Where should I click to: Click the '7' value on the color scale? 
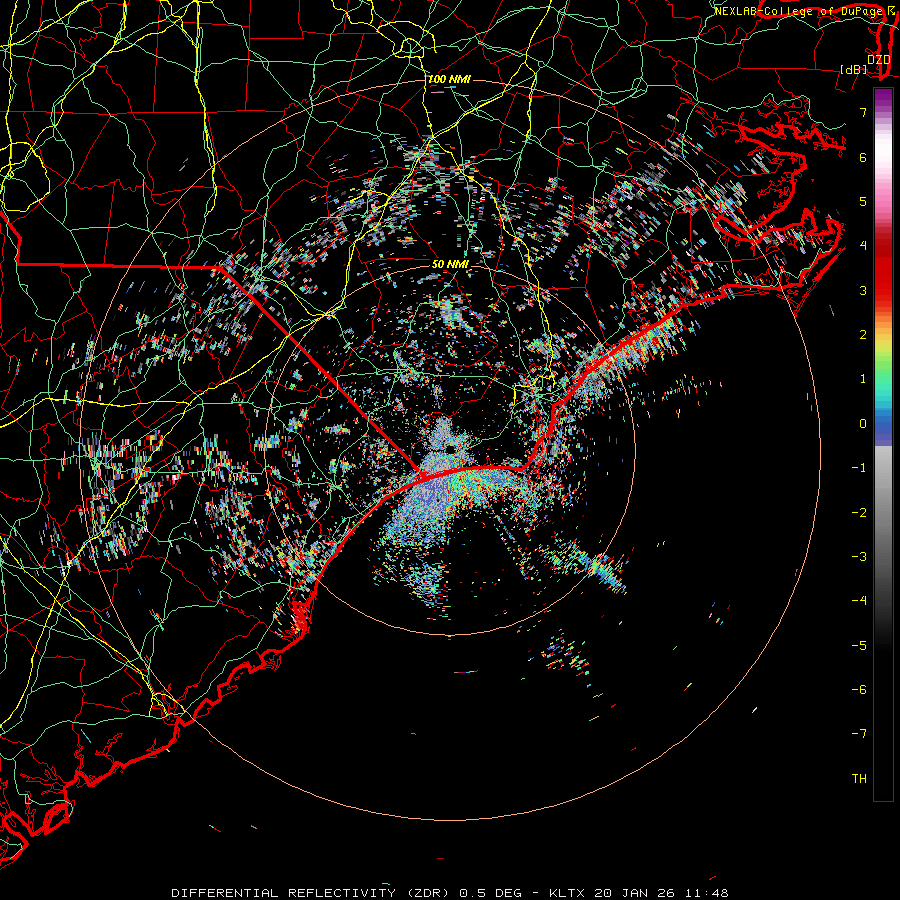(863, 112)
